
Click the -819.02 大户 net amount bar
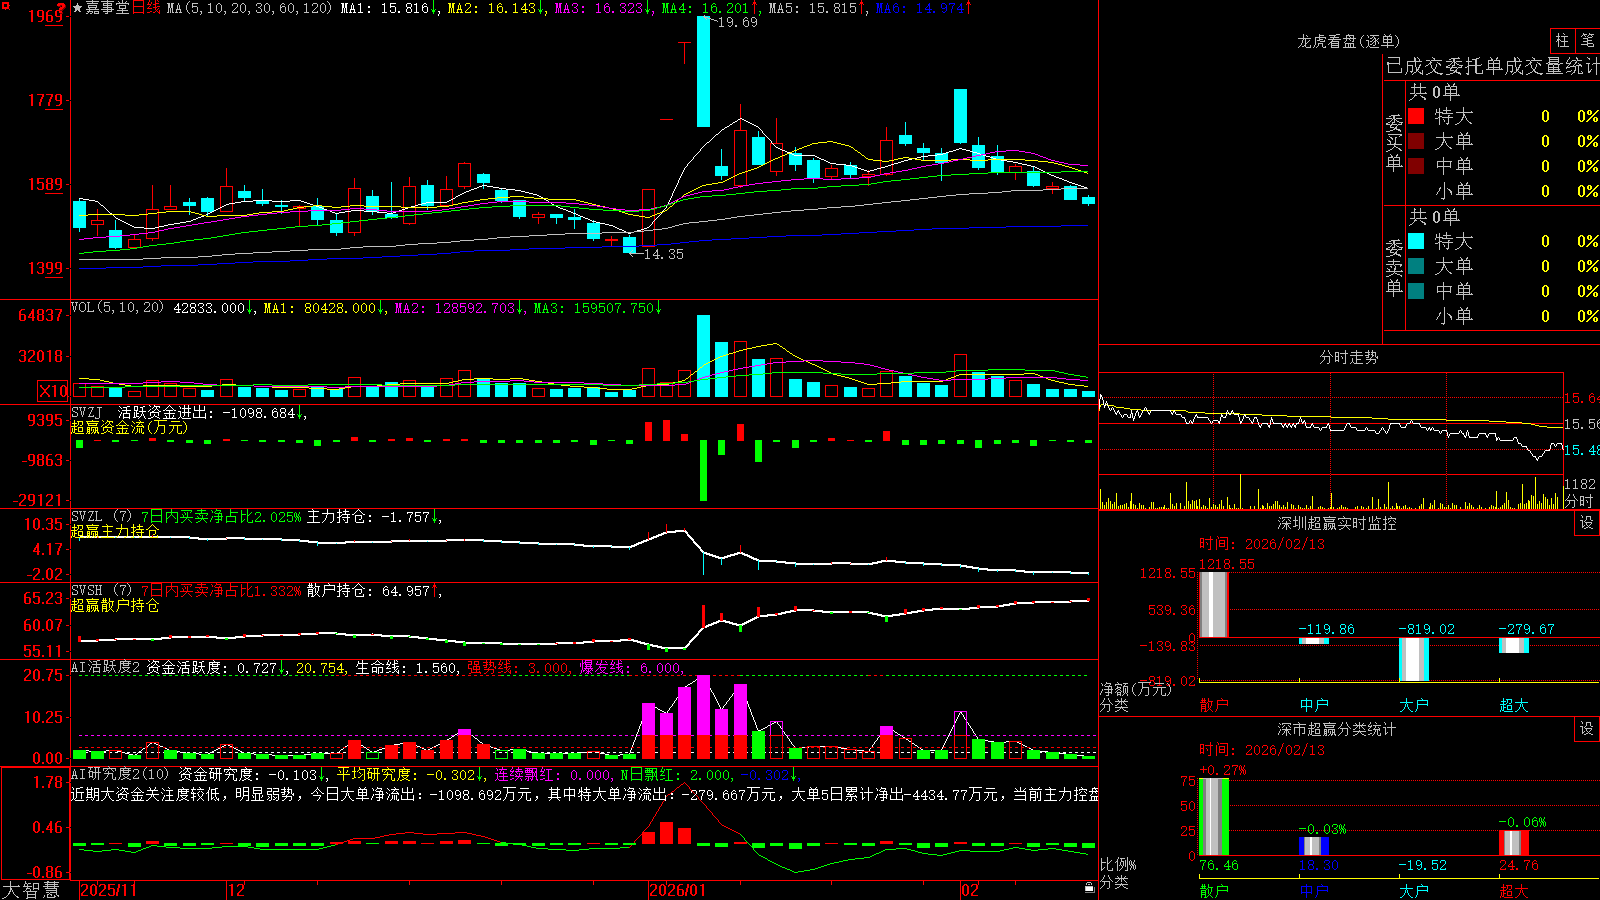pos(1414,659)
